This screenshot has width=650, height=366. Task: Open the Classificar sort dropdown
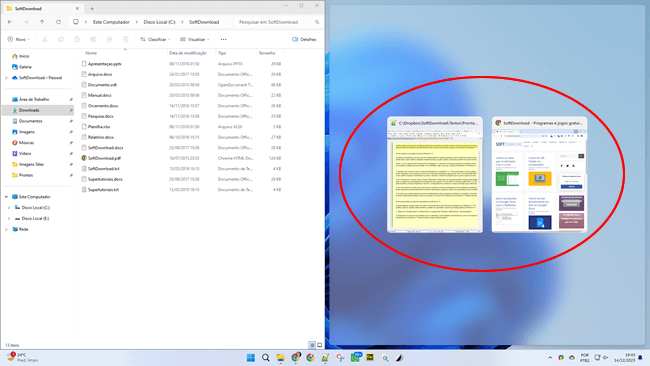[x=155, y=39]
